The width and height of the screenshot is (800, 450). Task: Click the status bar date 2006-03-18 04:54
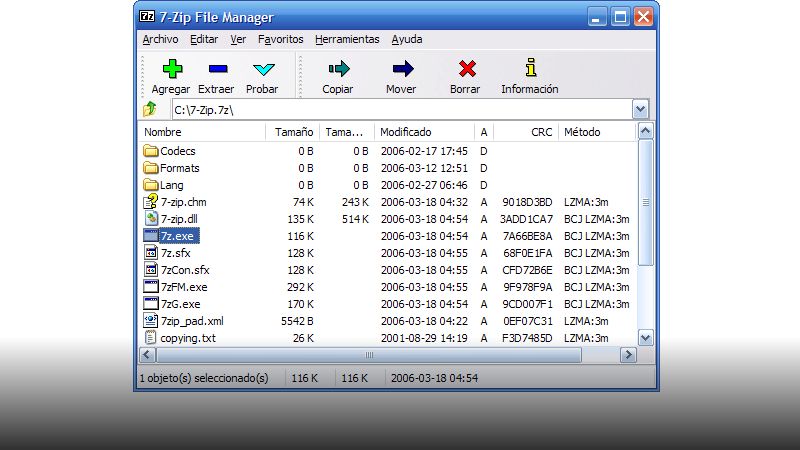point(434,378)
